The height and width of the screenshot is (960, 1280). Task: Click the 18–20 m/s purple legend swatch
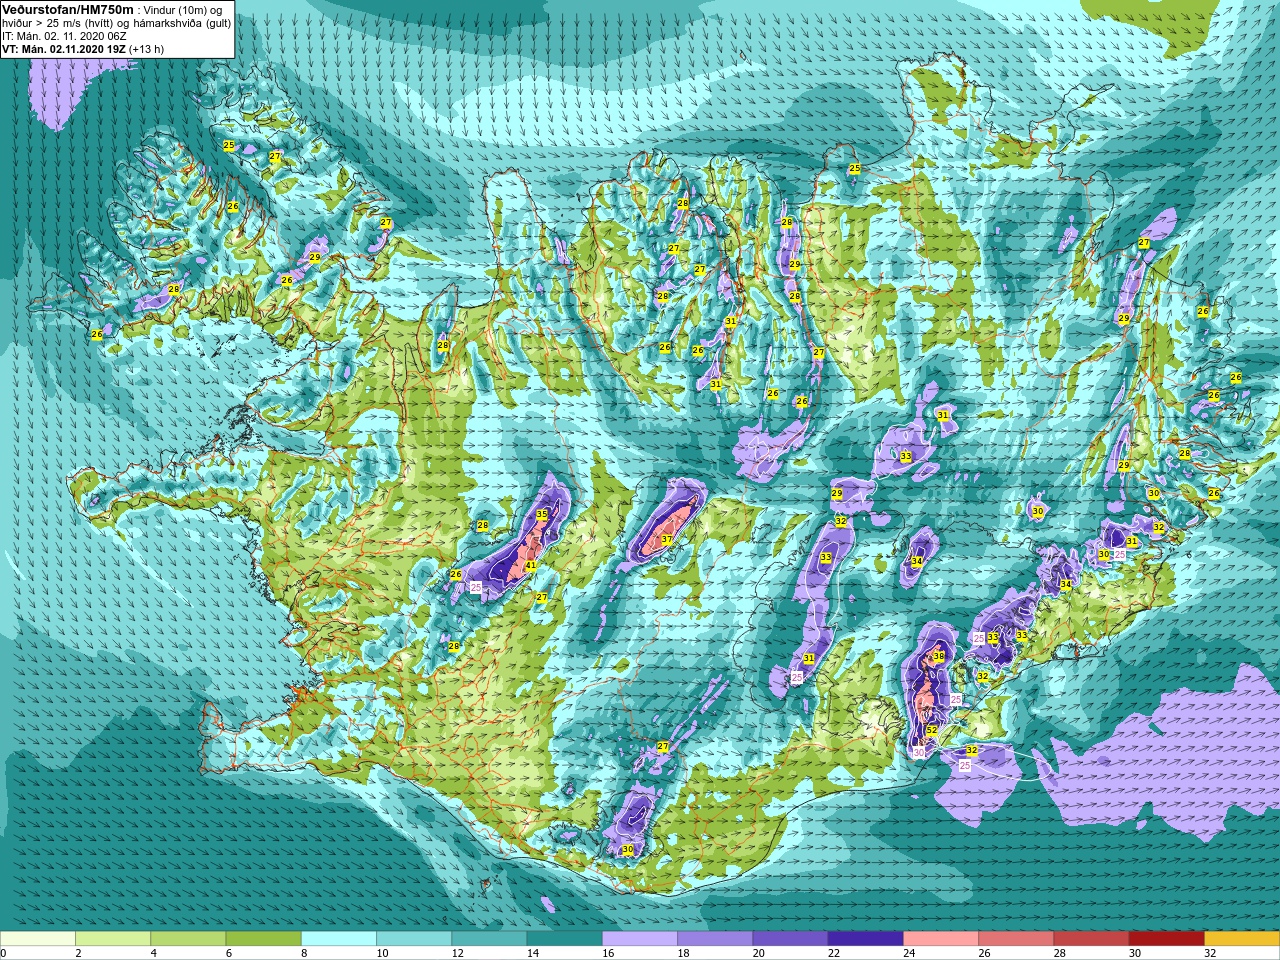click(715, 939)
